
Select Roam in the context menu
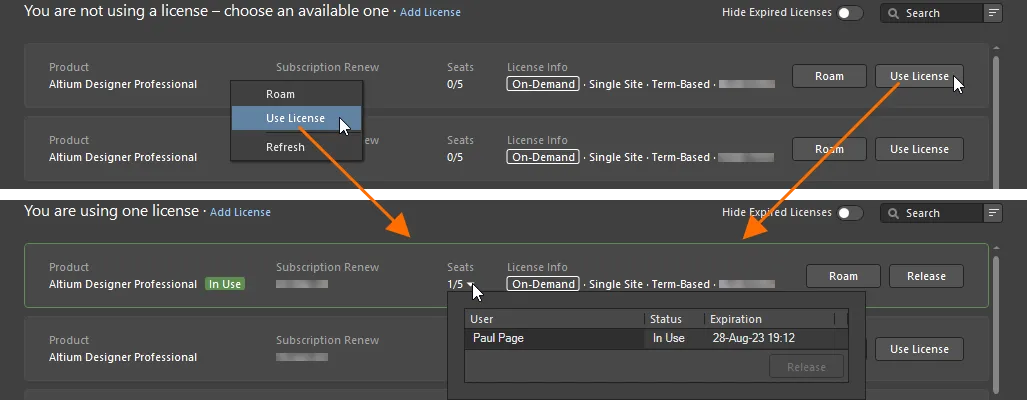[x=296, y=94]
